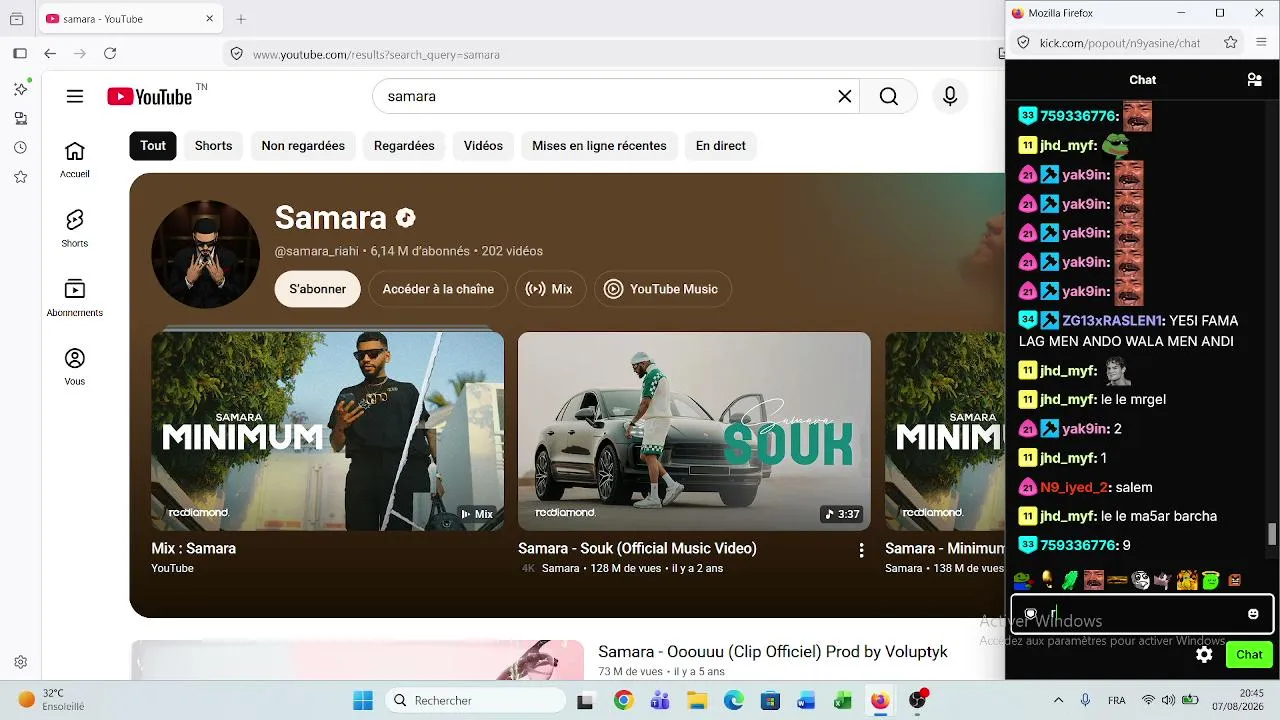Open the YouTube guide hamburger menu
1280x720 pixels.
tap(75, 96)
